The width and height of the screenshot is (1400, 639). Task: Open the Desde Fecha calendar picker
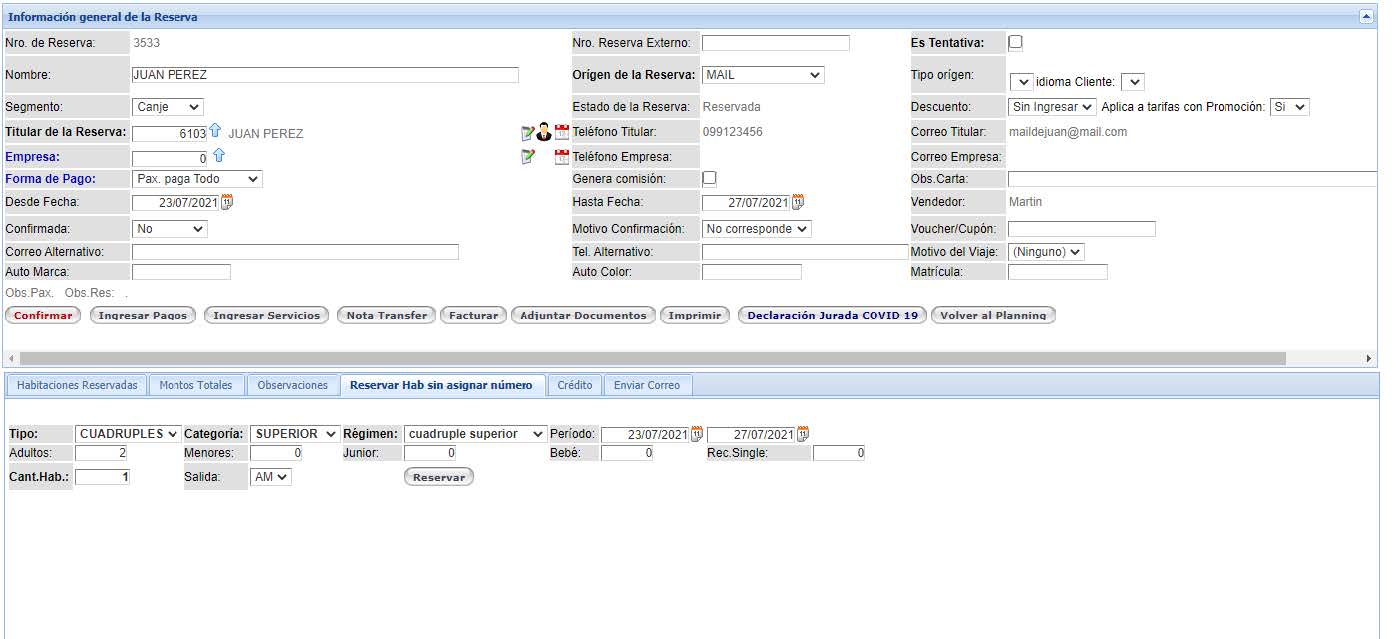pyautogui.click(x=227, y=202)
